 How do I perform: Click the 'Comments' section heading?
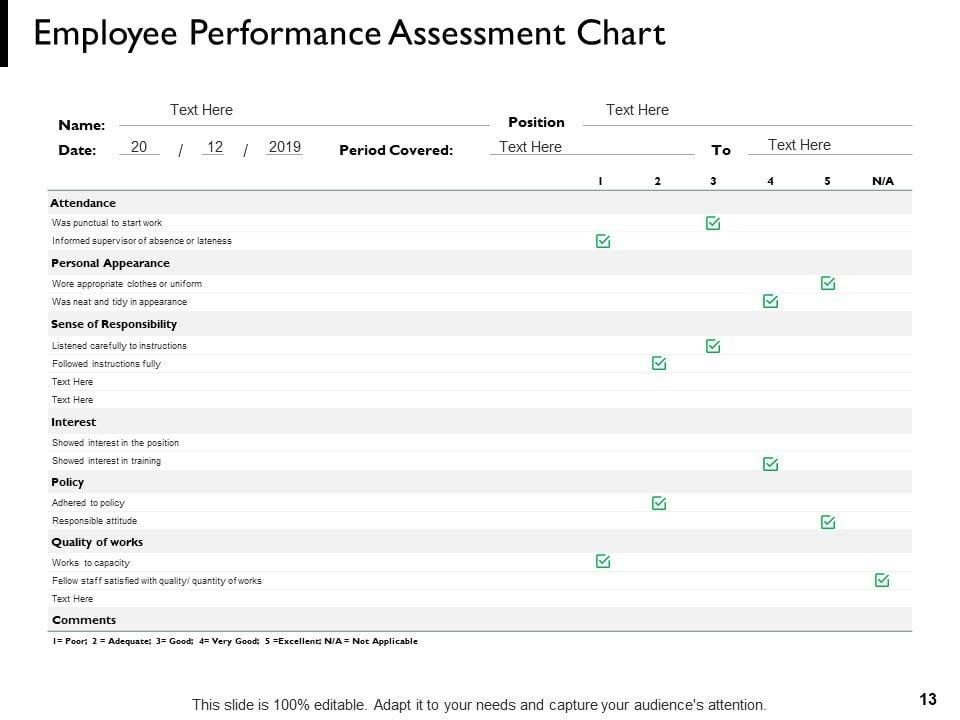pos(84,620)
